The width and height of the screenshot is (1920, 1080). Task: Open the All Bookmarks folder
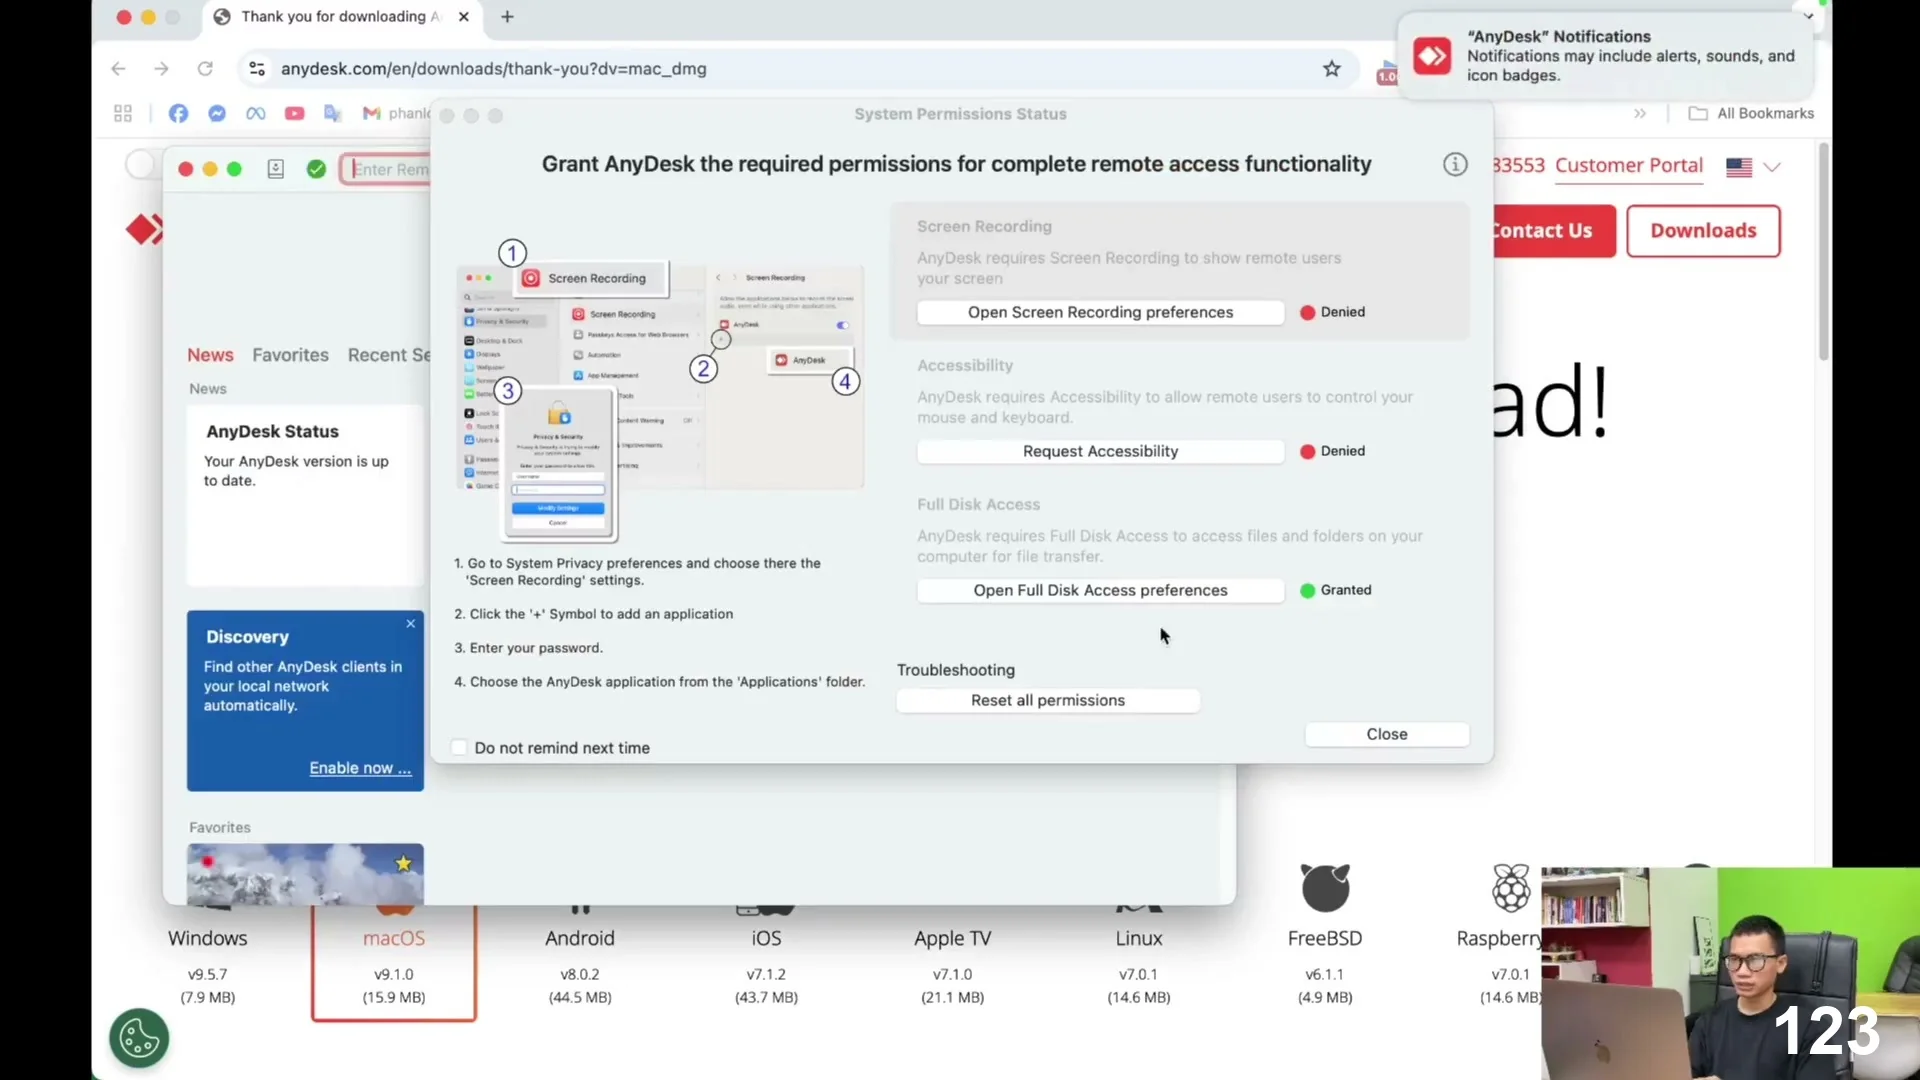(x=1751, y=114)
